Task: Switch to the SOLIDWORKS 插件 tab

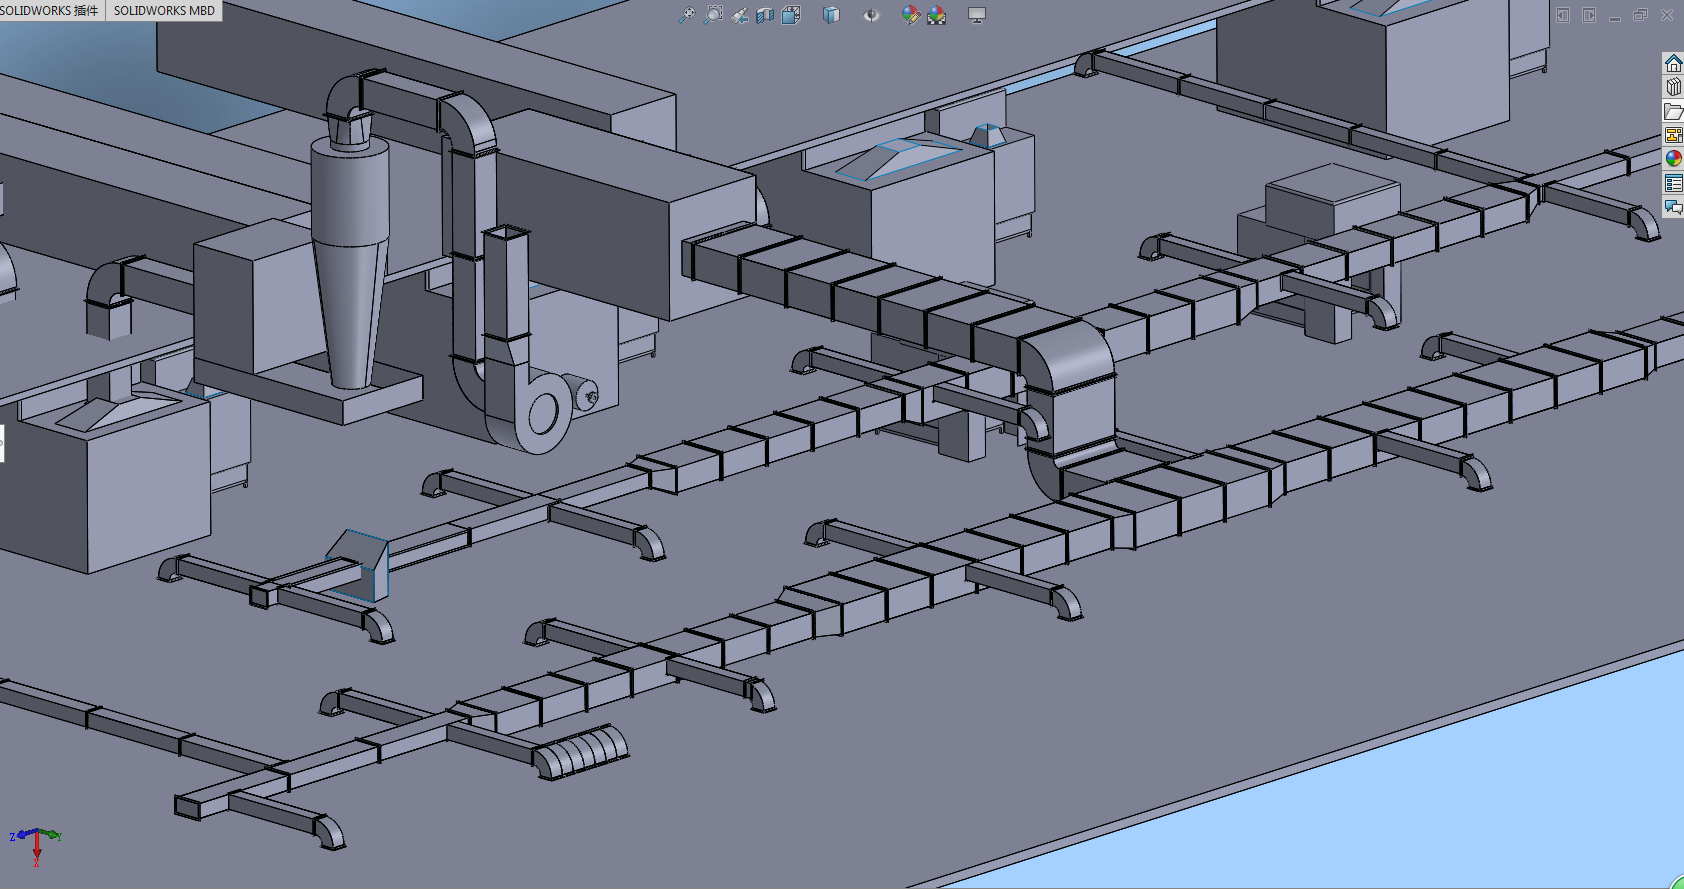Action: (x=50, y=10)
